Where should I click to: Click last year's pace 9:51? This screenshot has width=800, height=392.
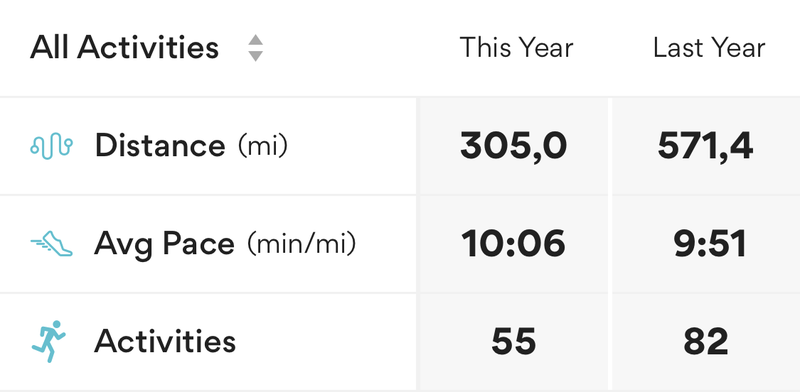pyautogui.click(x=710, y=243)
